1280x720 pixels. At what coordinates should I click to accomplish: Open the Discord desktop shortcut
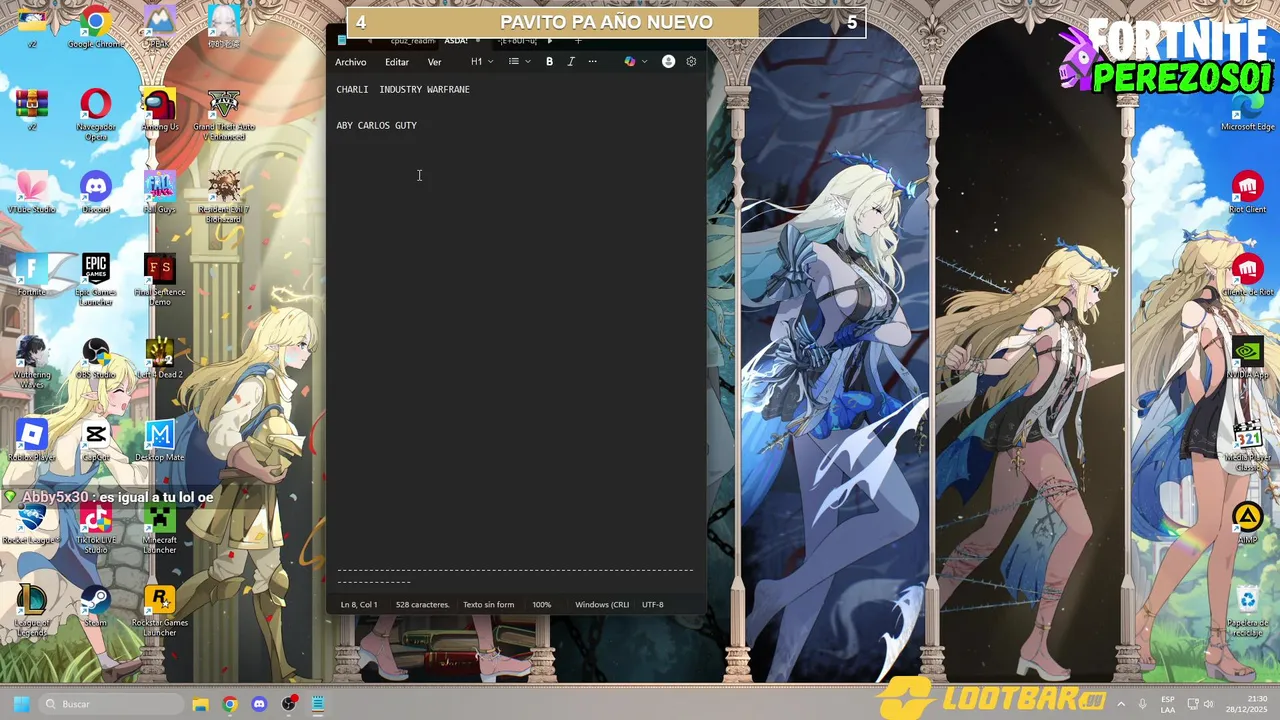(x=96, y=192)
